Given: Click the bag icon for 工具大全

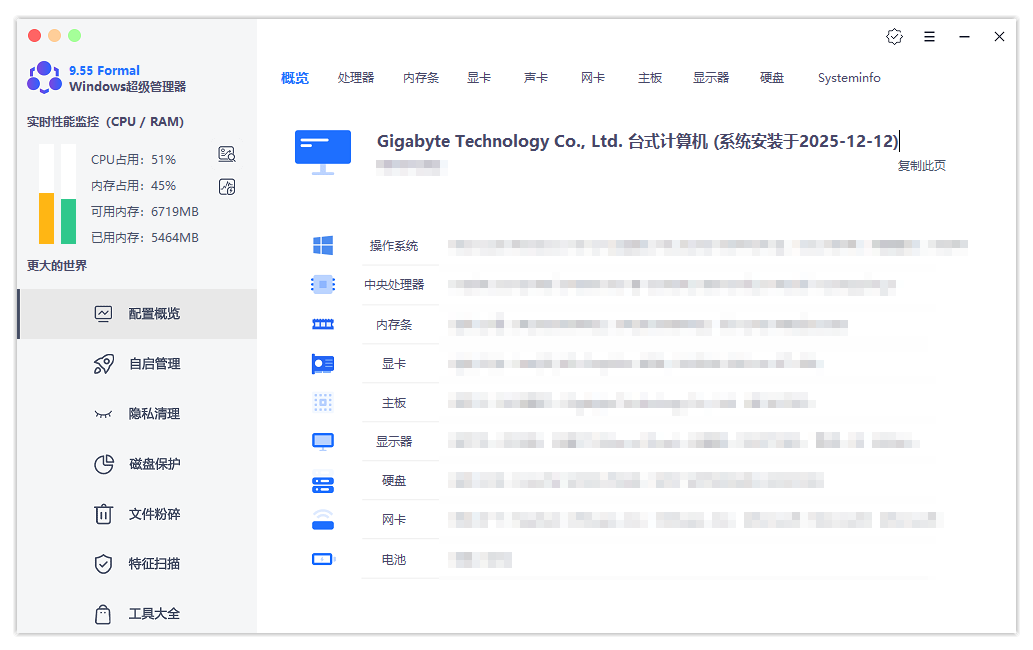Looking at the screenshot, I should (103, 614).
